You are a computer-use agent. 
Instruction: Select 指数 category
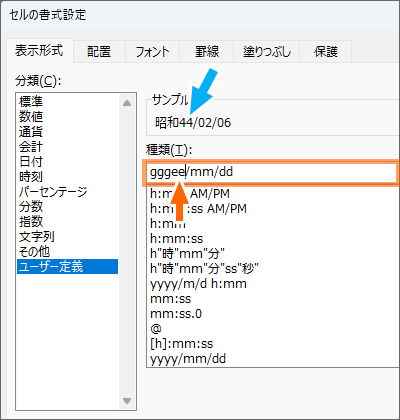pos(67,221)
